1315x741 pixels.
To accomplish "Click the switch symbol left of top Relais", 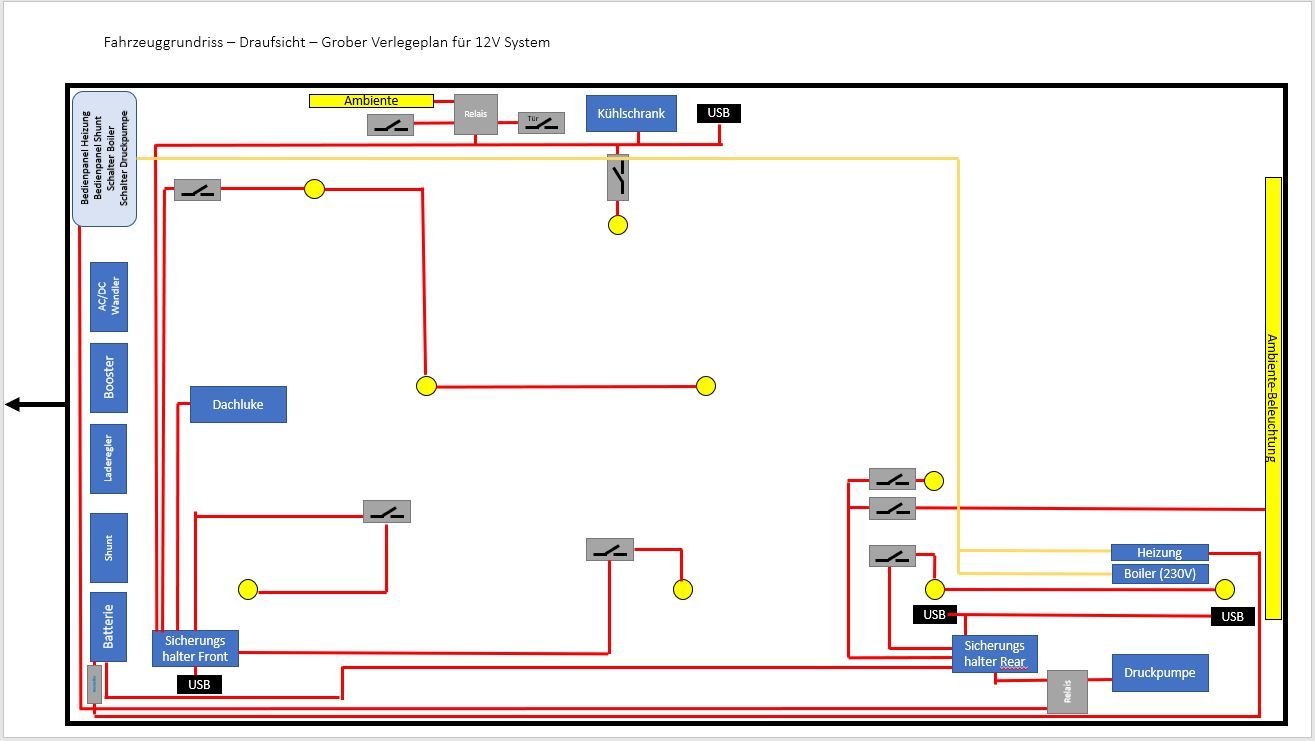I will pyautogui.click(x=391, y=125).
